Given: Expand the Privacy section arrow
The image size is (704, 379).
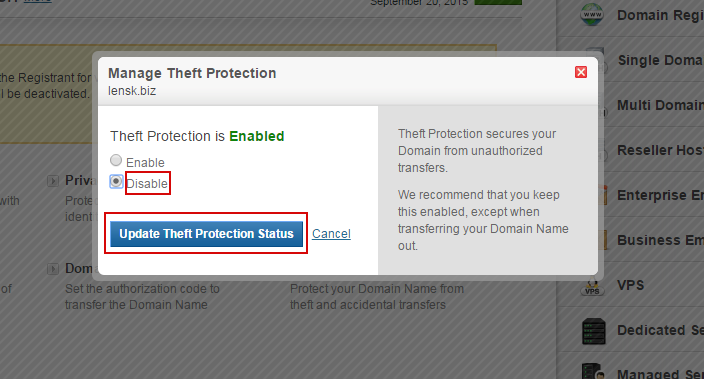Looking at the screenshot, I should (53, 181).
